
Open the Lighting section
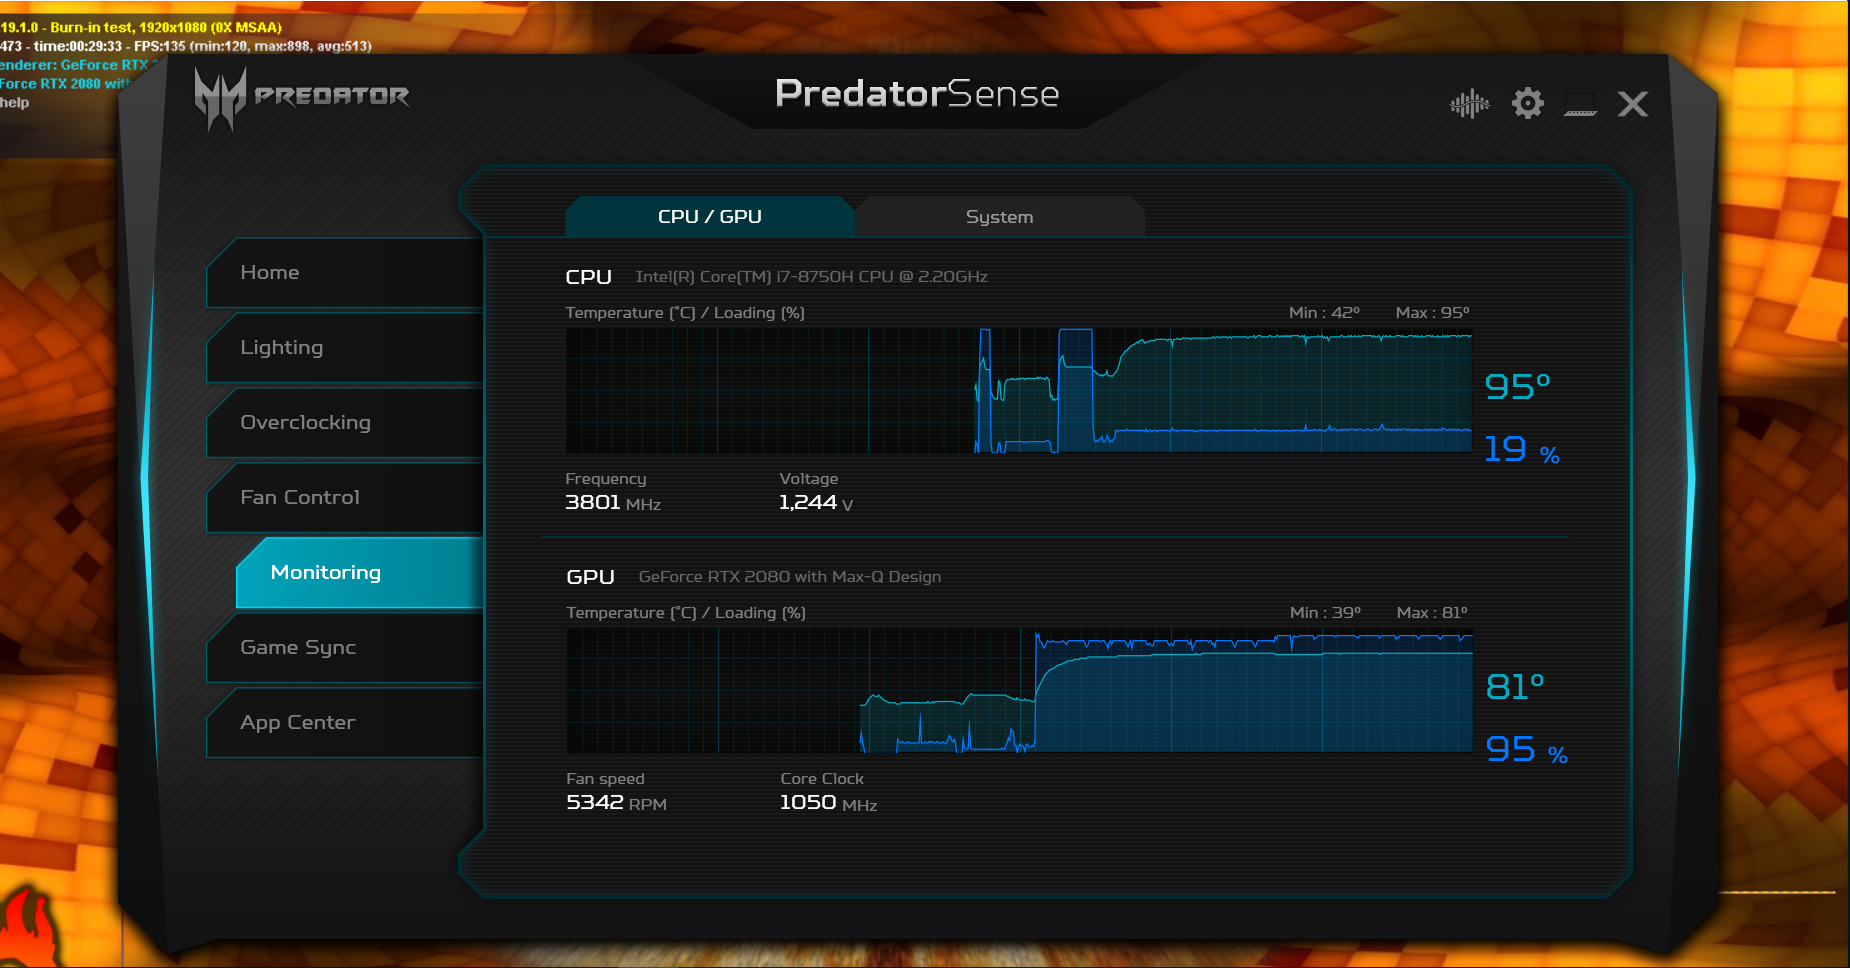click(x=345, y=348)
